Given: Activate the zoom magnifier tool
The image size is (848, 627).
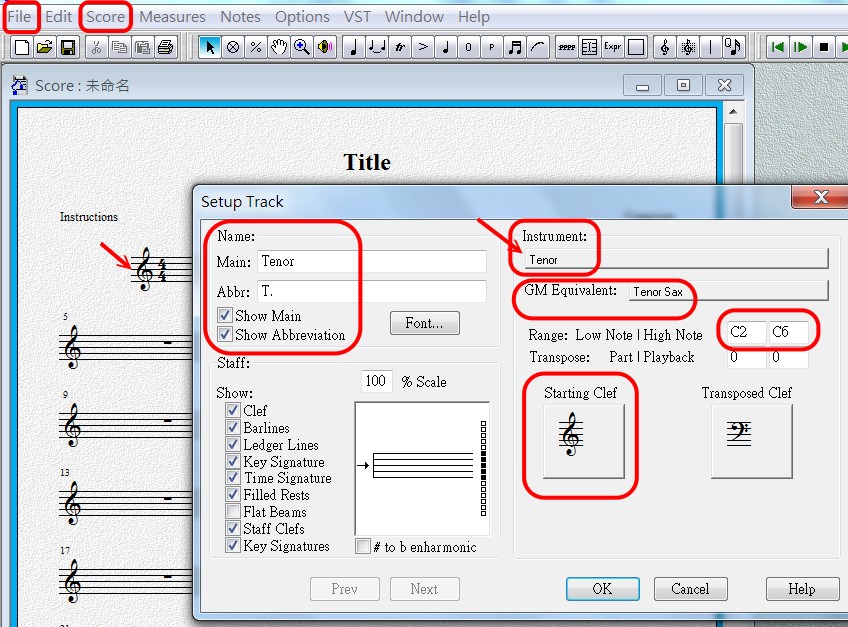Looking at the screenshot, I should pos(301,47).
